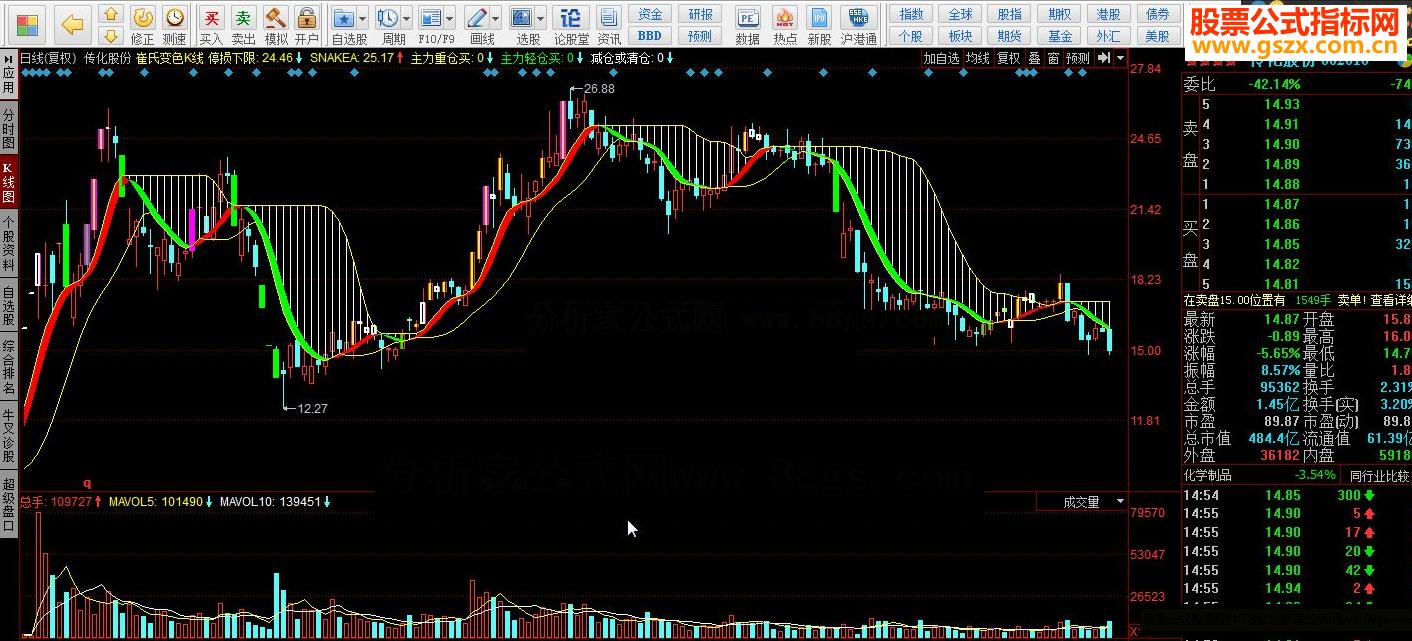Image resolution: width=1412 pixels, height=641 pixels.
Task: Click the down arrow navigation icon
Action: coord(112,36)
